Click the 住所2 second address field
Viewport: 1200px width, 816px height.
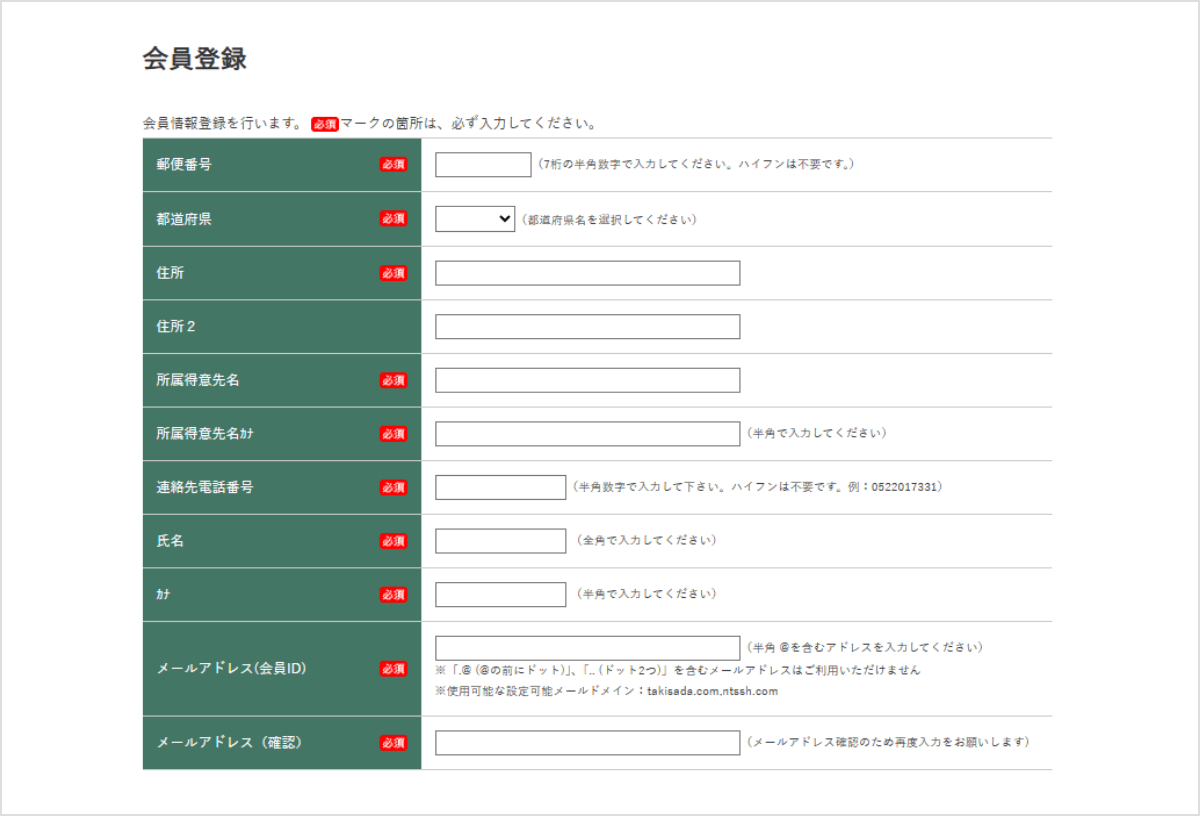click(586, 326)
